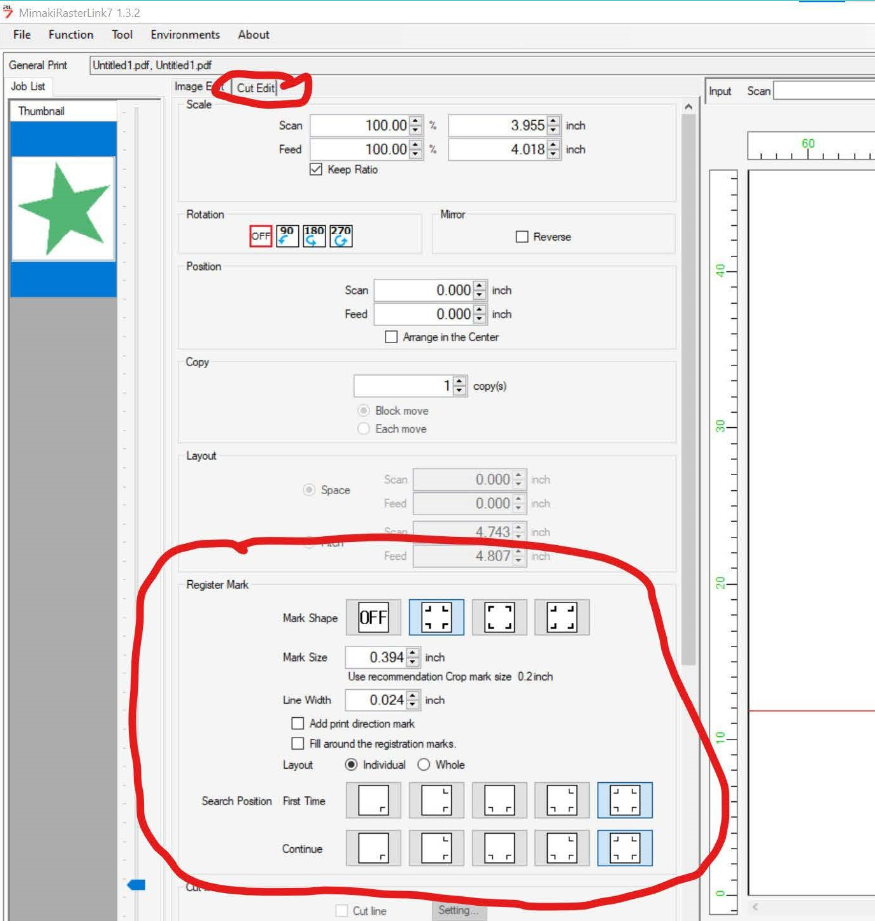Step the Scale Feed inch spinner

[x=554, y=149]
